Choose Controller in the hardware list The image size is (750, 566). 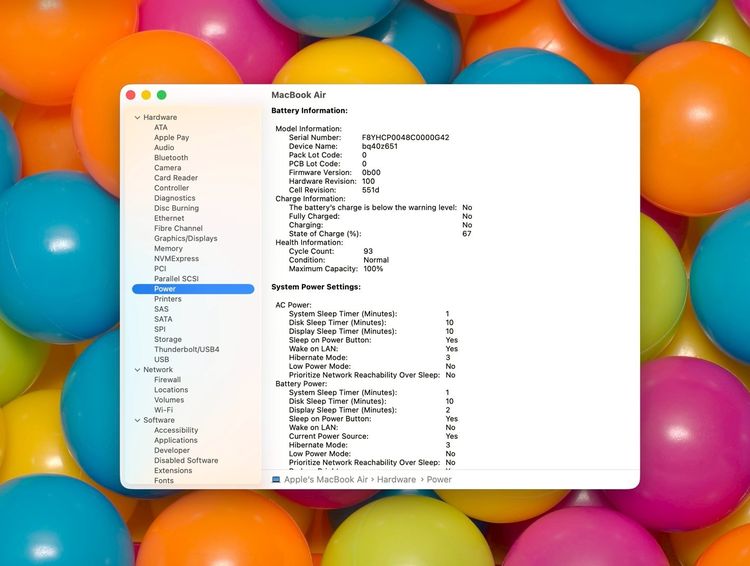tap(171, 188)
